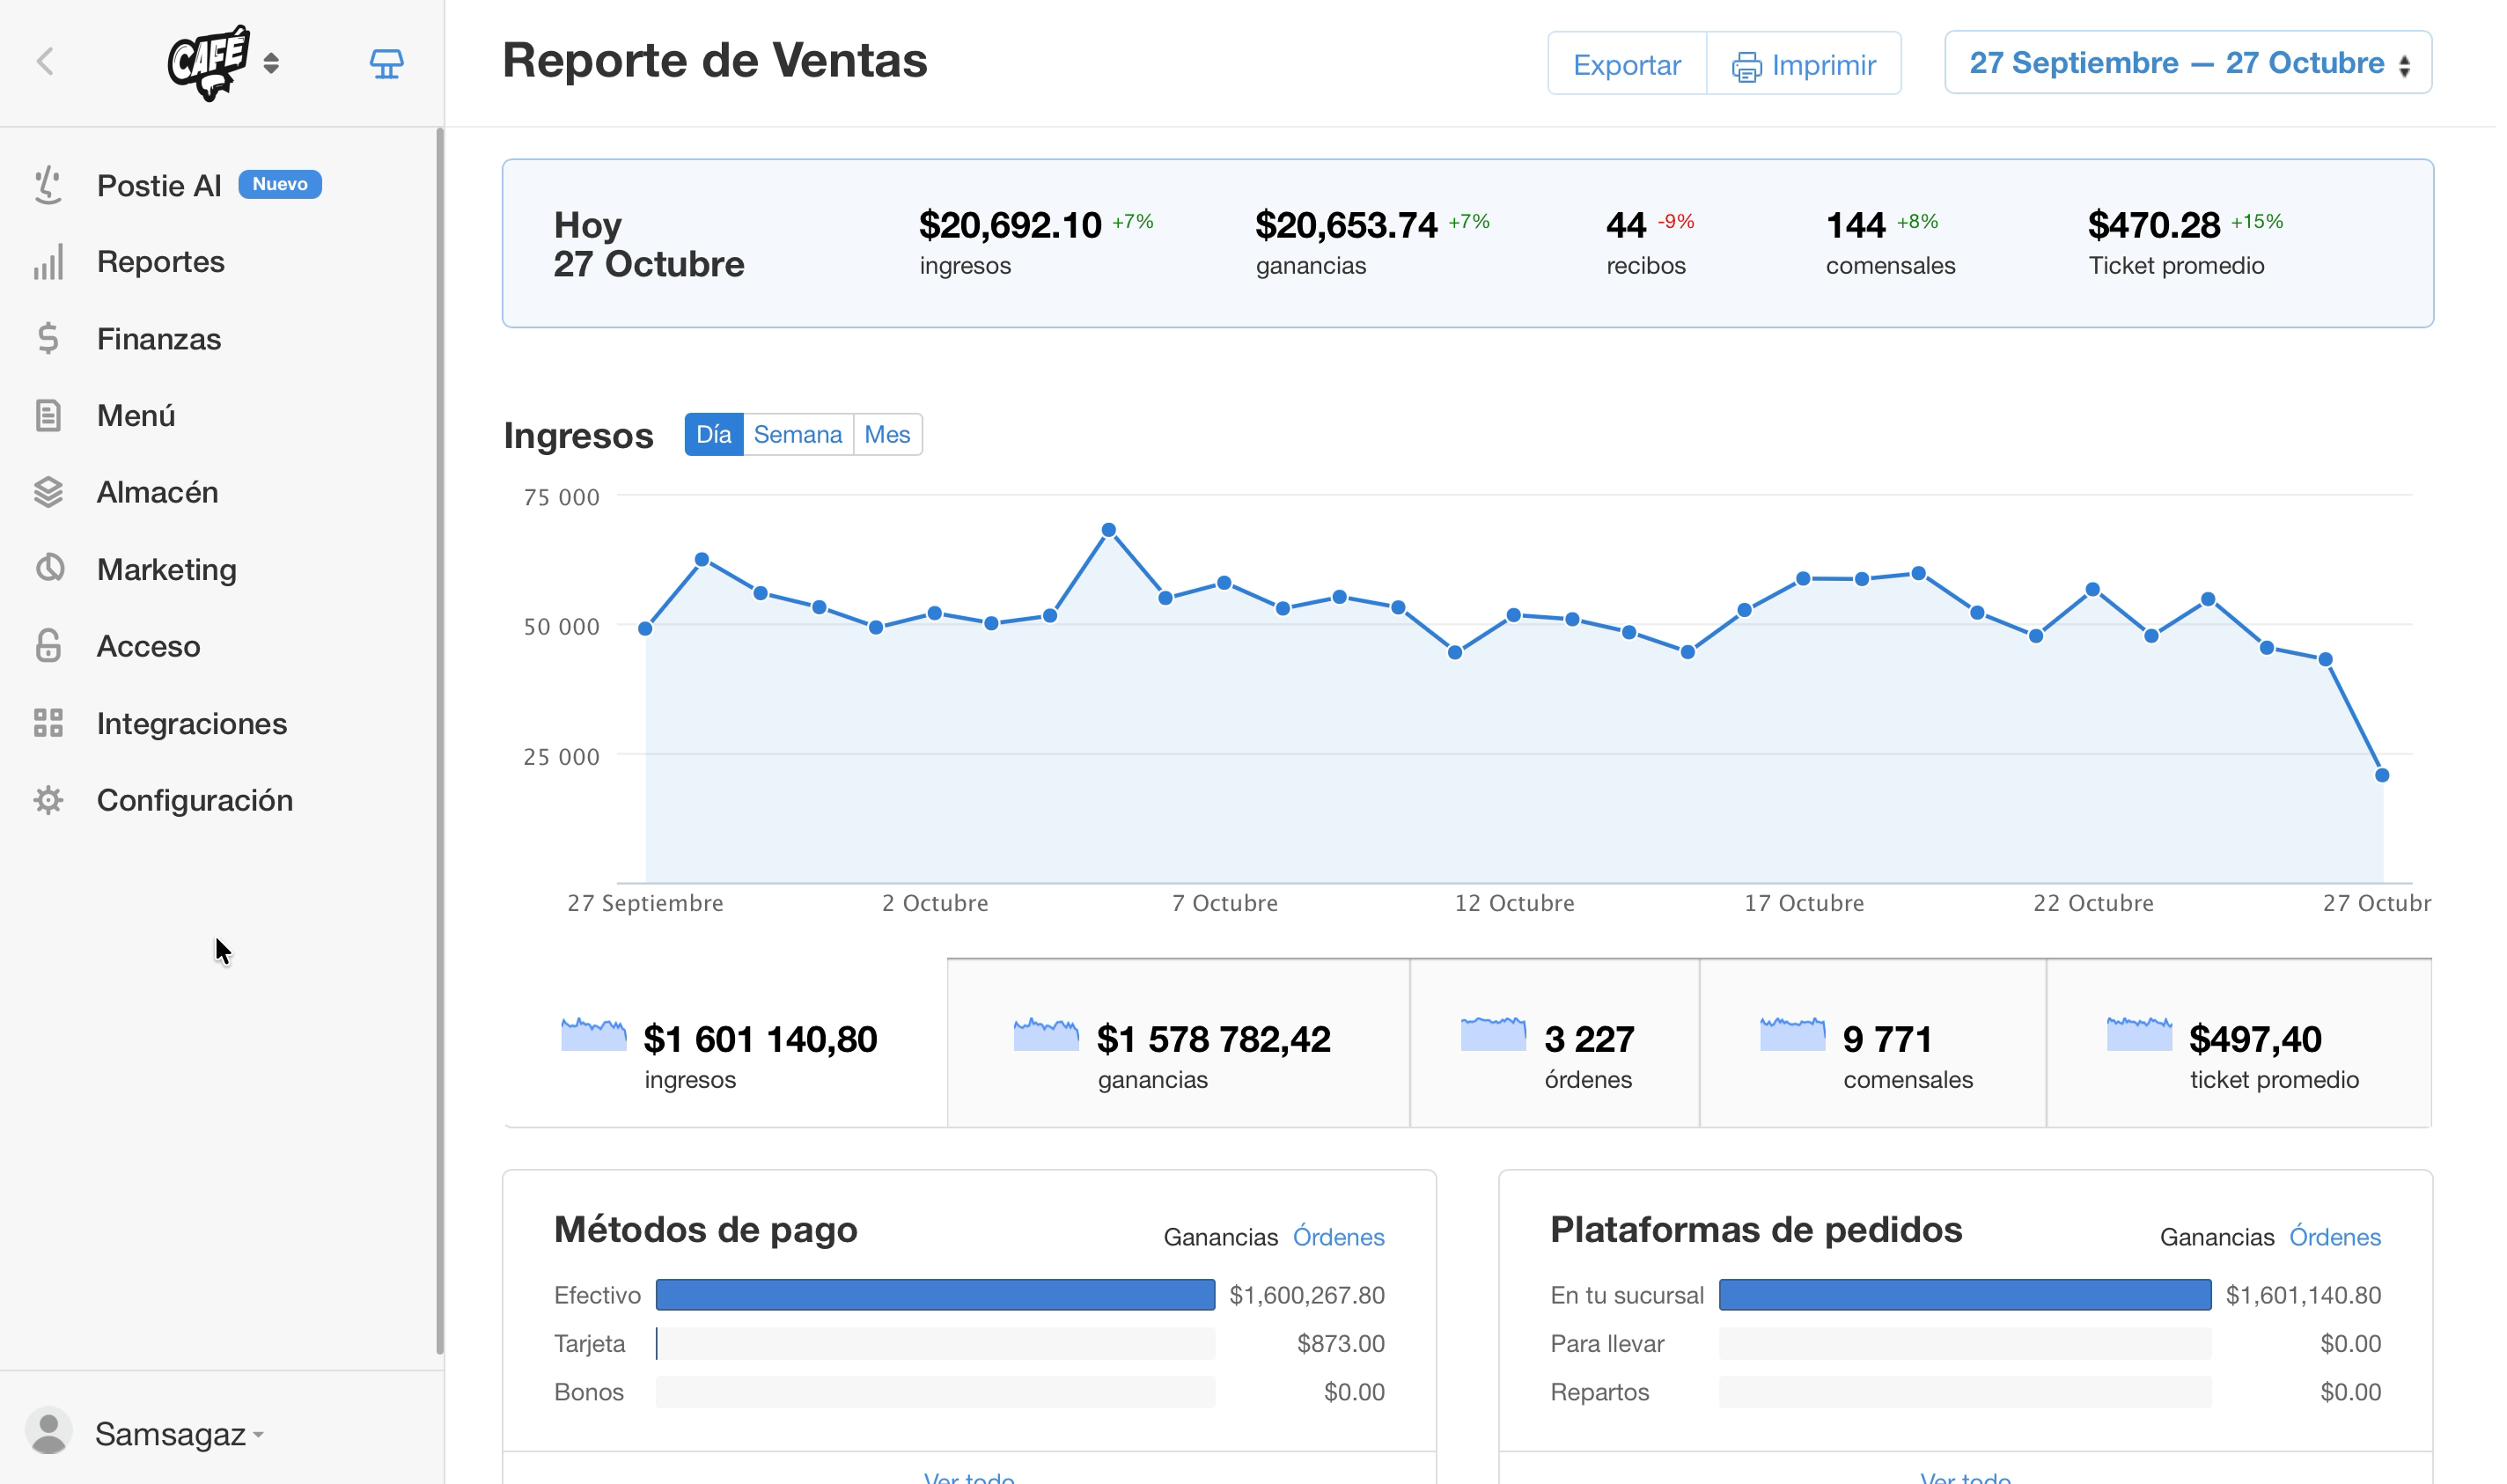The image size is (2507, 1484).
Task: Show Métodos de pago by Órdenes
Action: (x=1338, y=1237)
